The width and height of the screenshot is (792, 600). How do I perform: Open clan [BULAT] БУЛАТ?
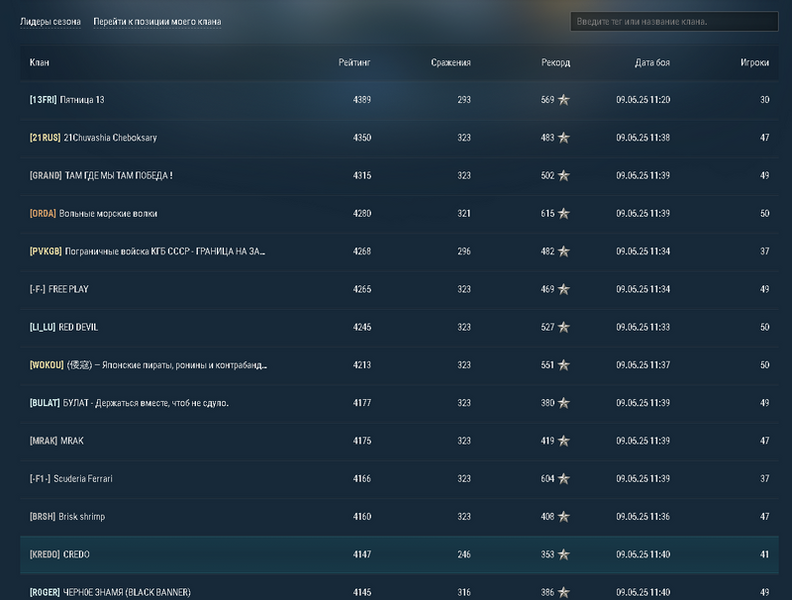pyautogui.click(x=129, y=403)
